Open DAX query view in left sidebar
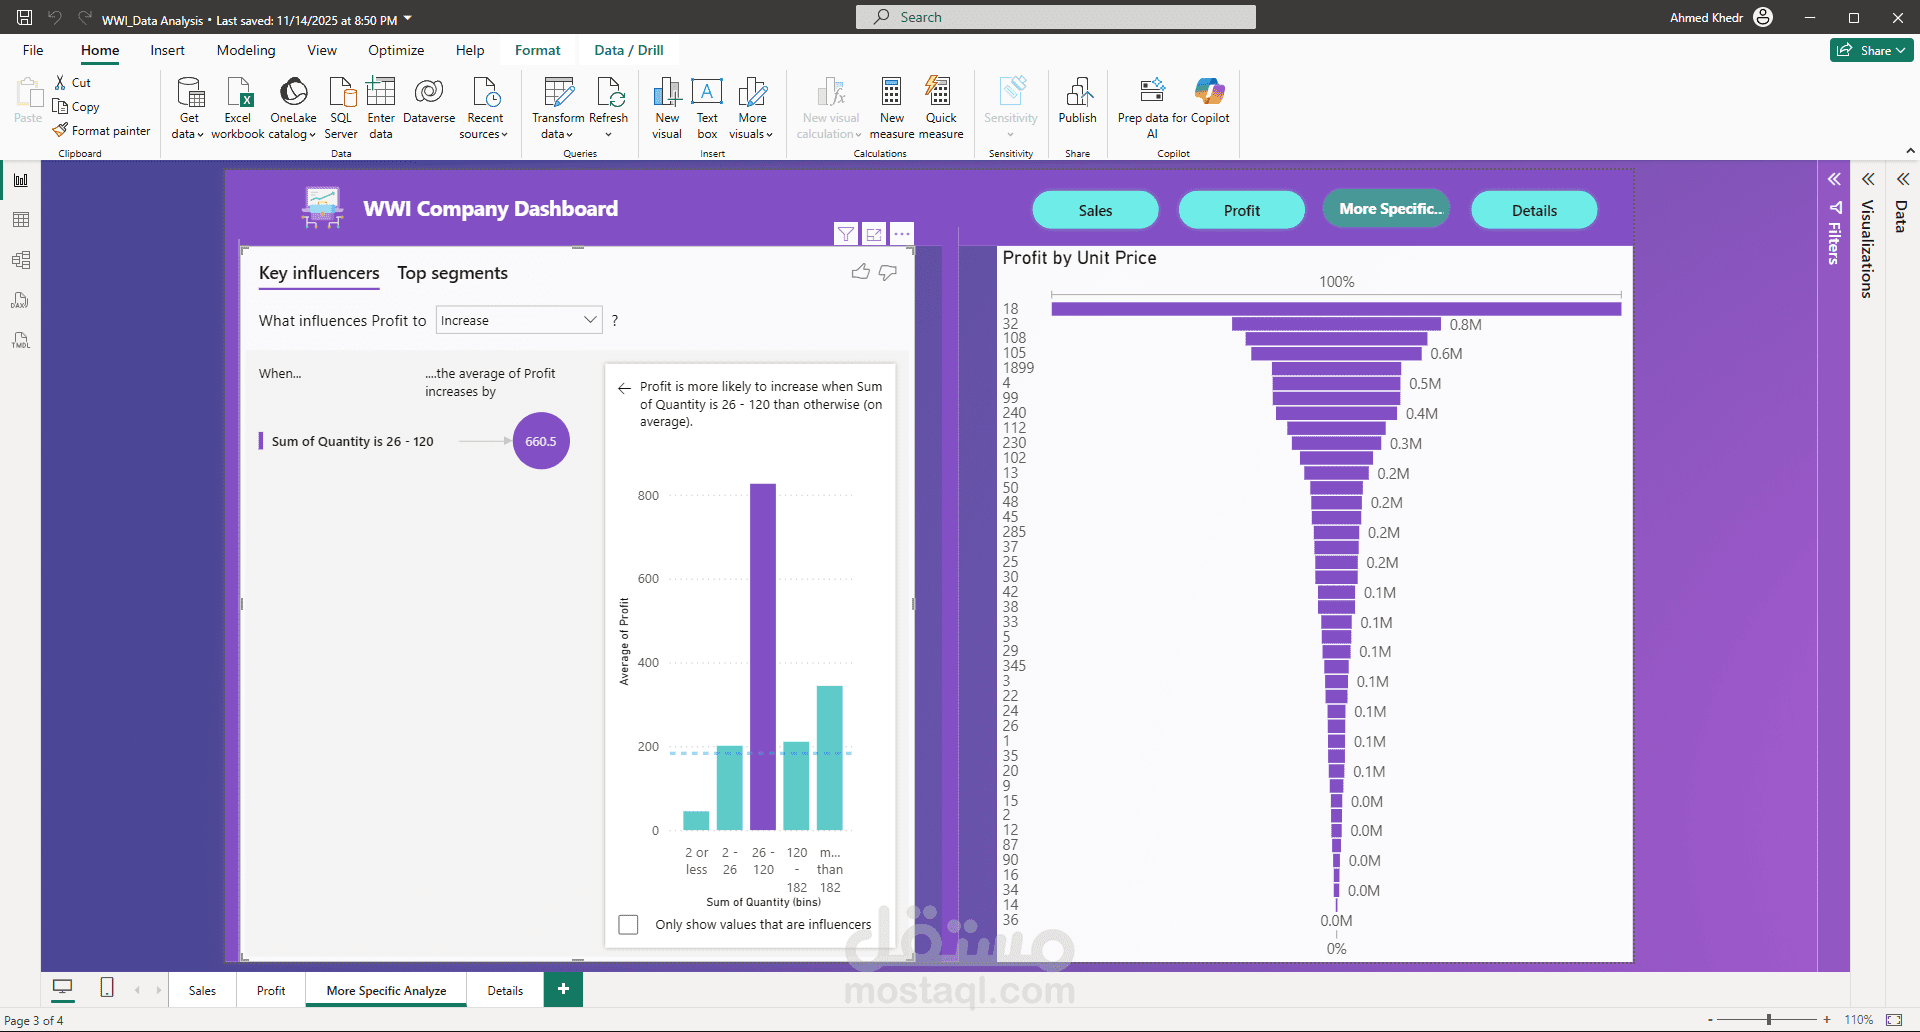The height and width of the screenshot is (1032, 1920). (21, 300)
